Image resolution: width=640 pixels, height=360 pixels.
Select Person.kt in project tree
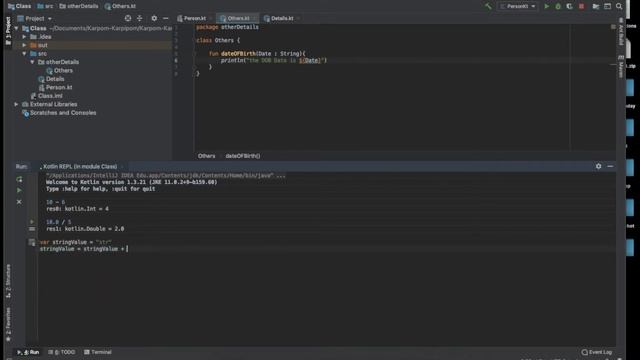coord(55,87)
